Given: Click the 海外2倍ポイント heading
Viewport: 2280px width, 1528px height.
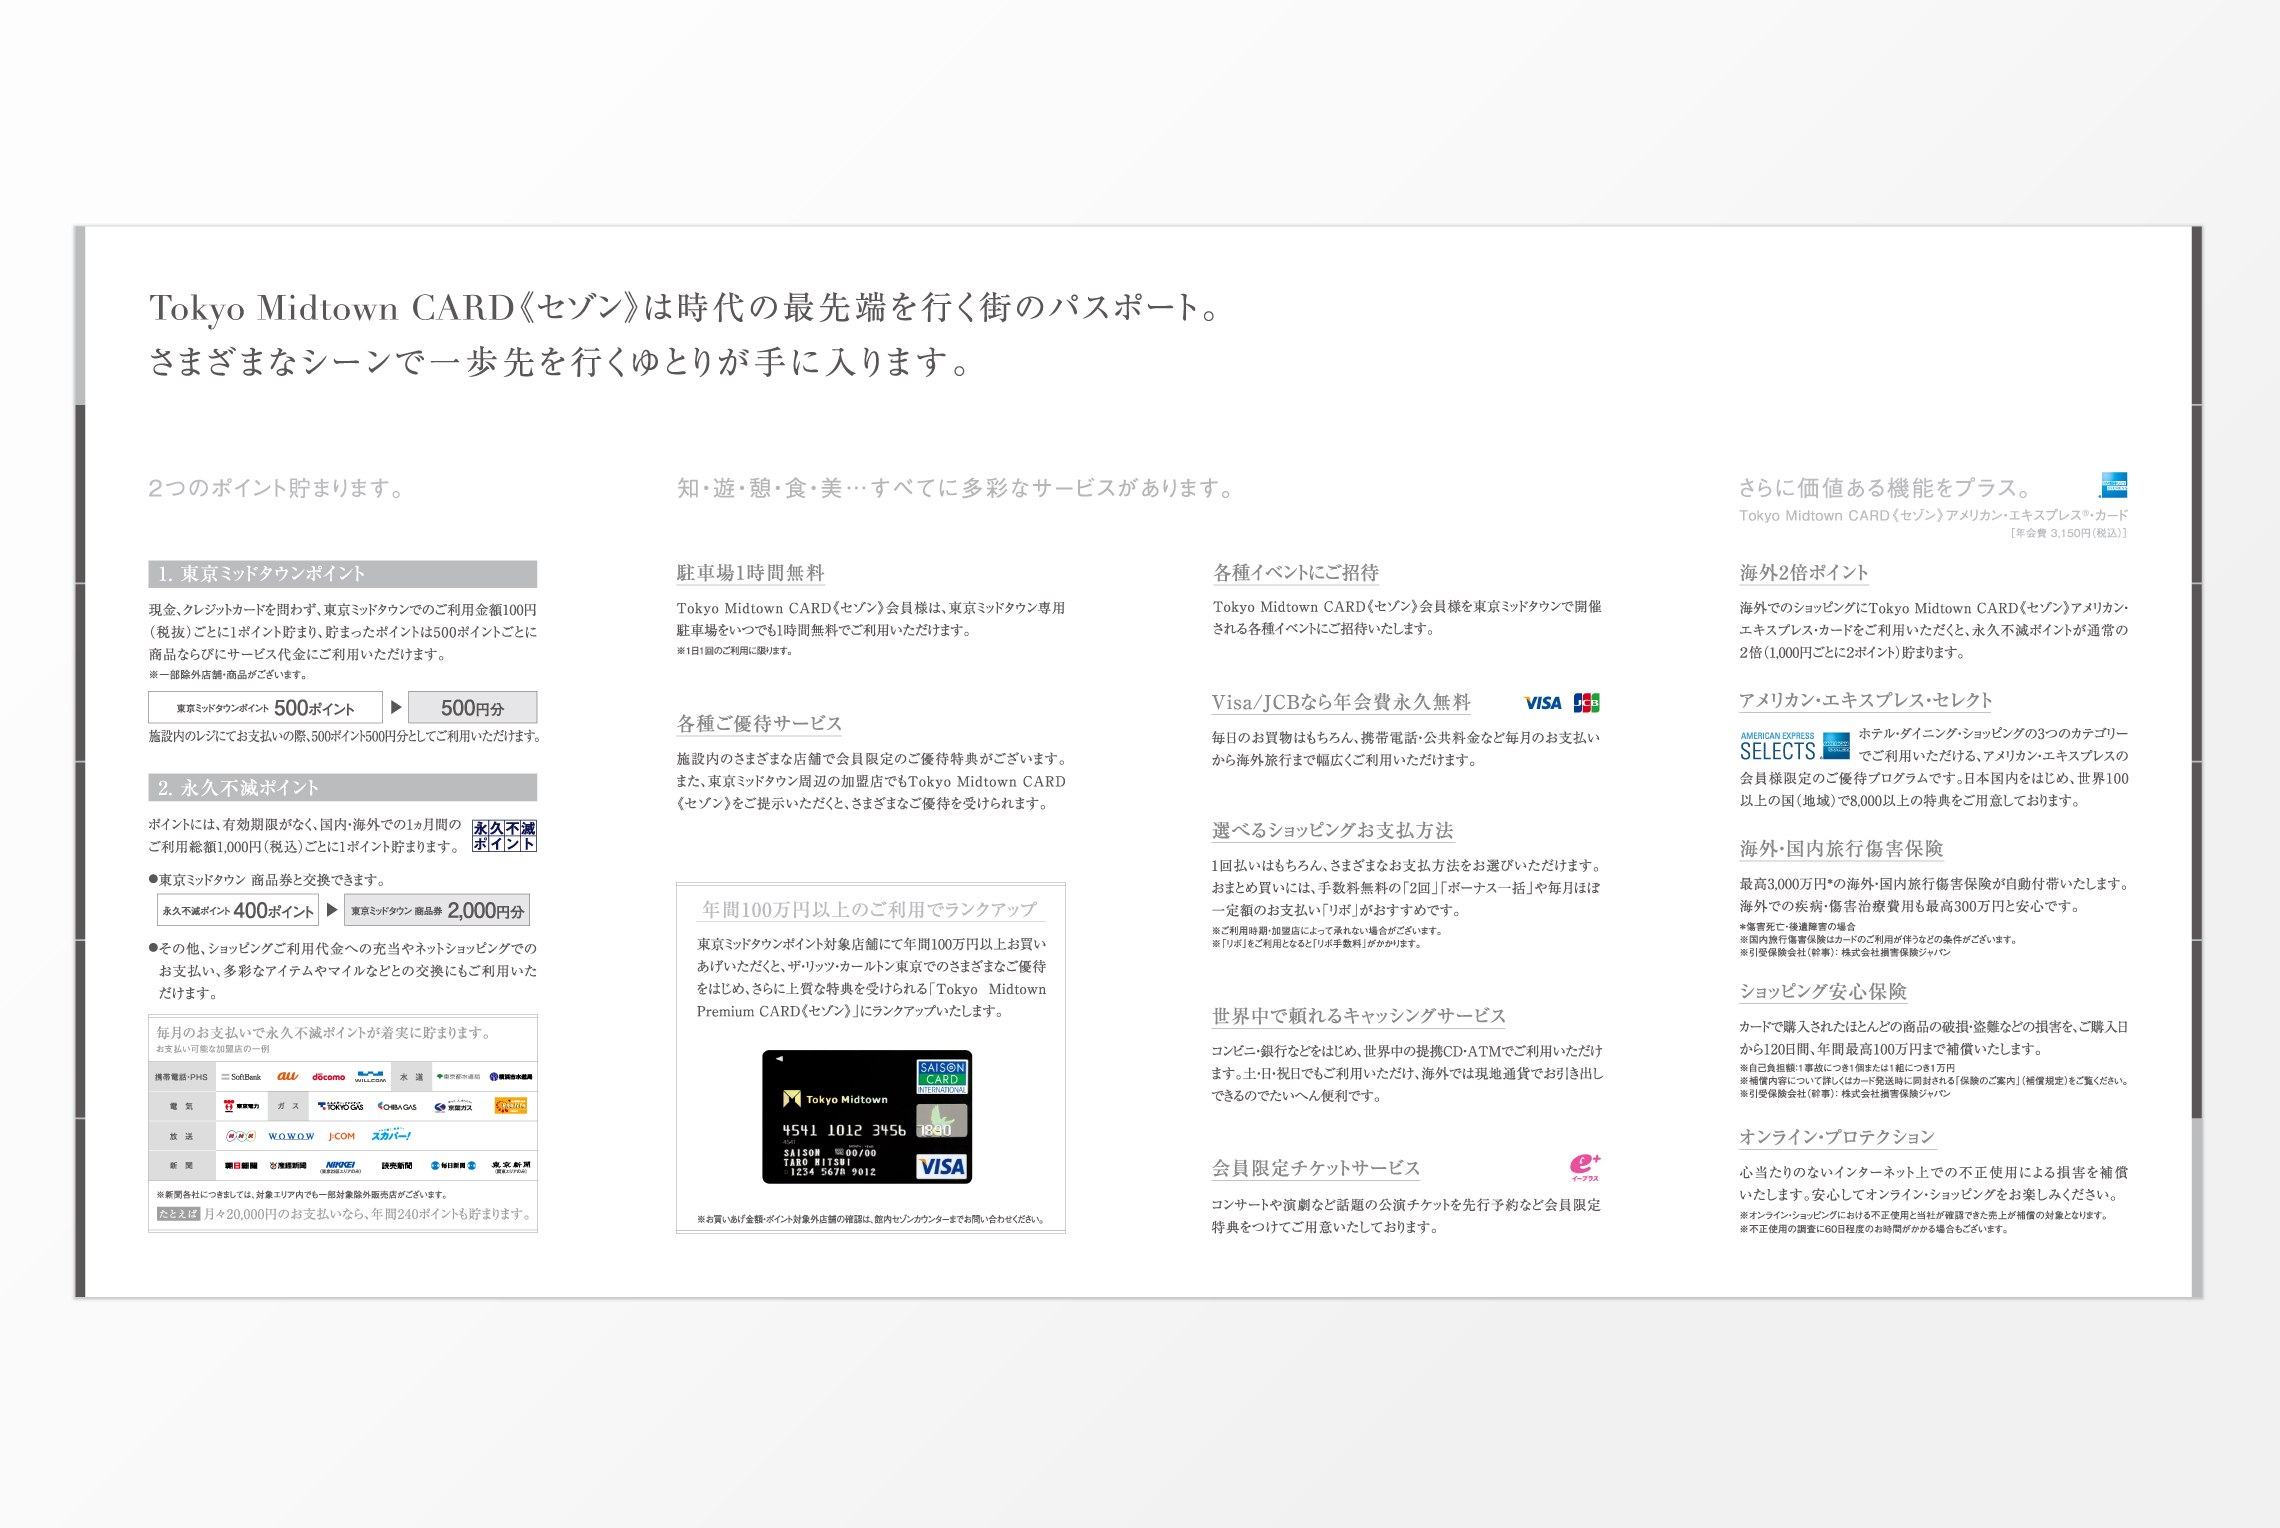Looking at the screenshot, I should click(1804, 573).
